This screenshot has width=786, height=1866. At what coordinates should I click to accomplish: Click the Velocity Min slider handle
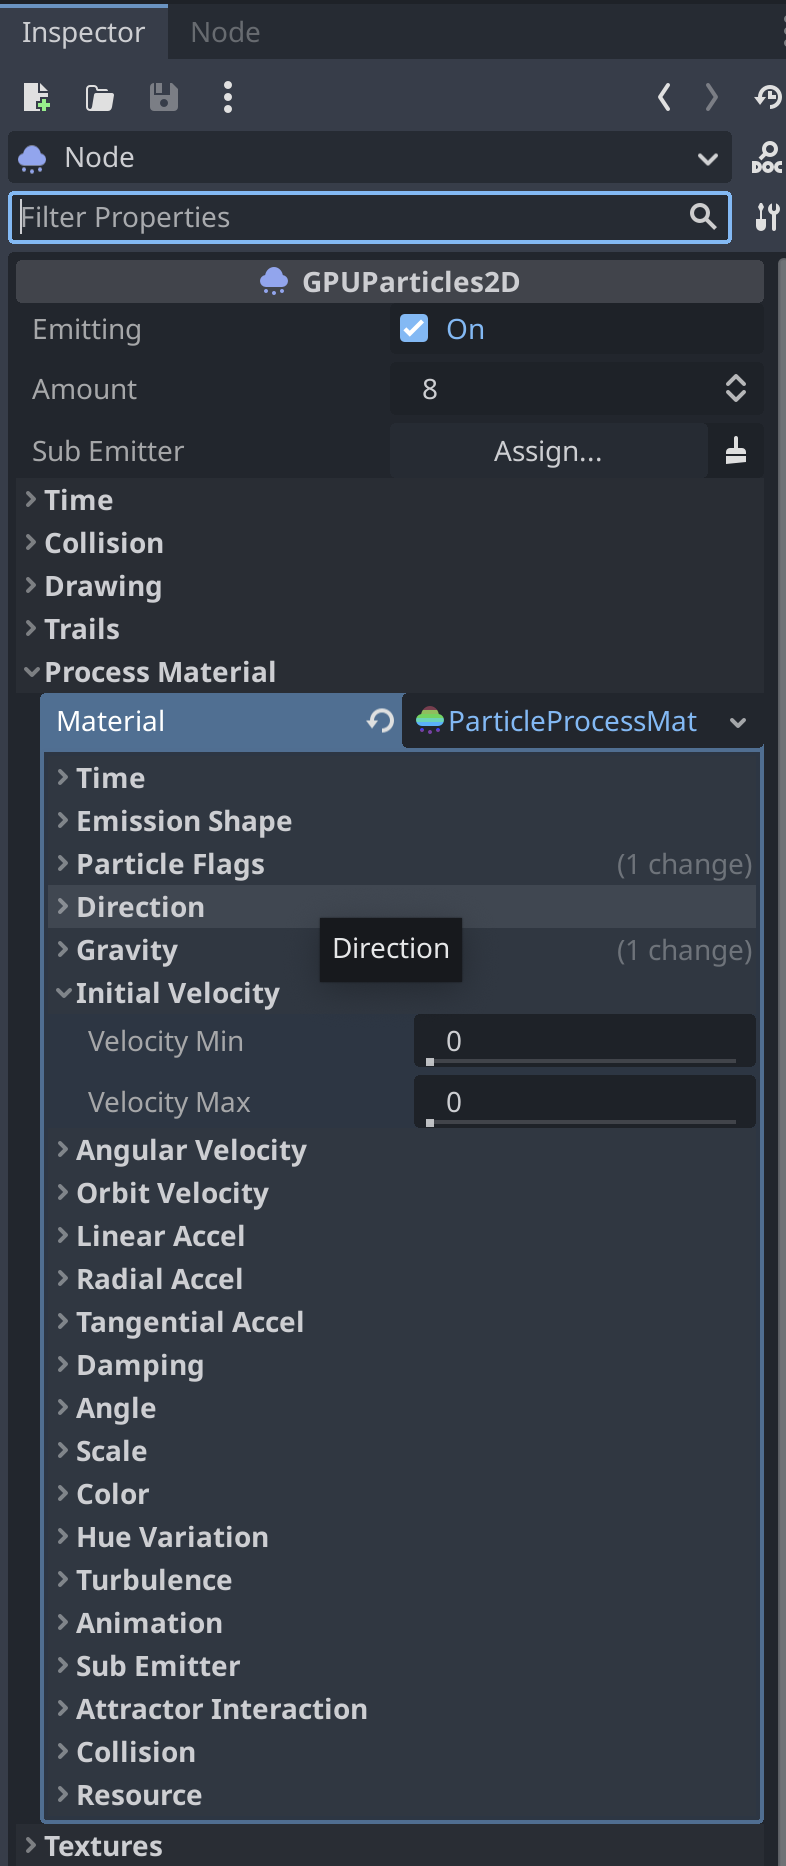[x=430, y=1062]
